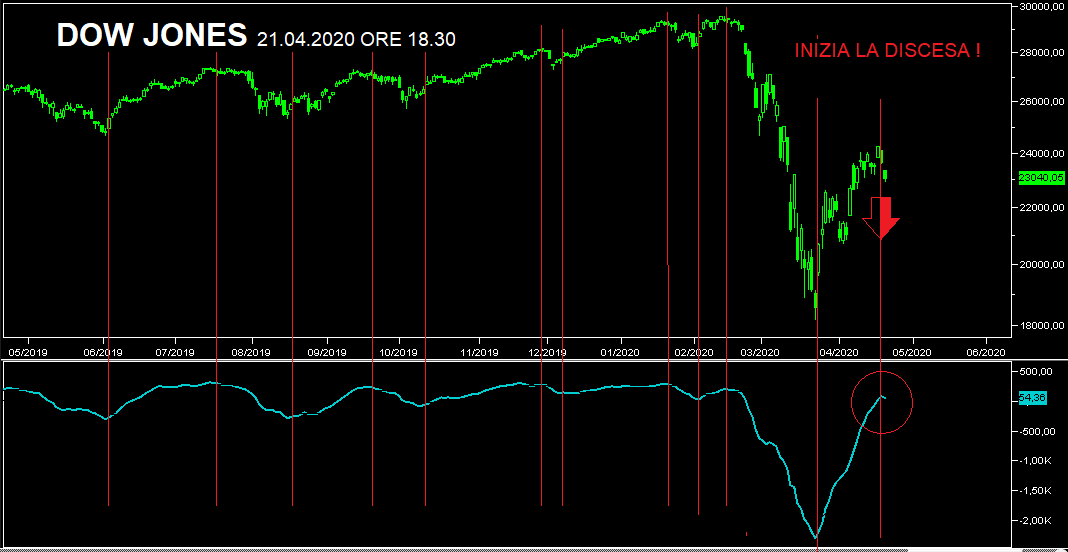Click the 22000,00 price axis label
Screen dimensions: 1068x552
click(1041, 207)
